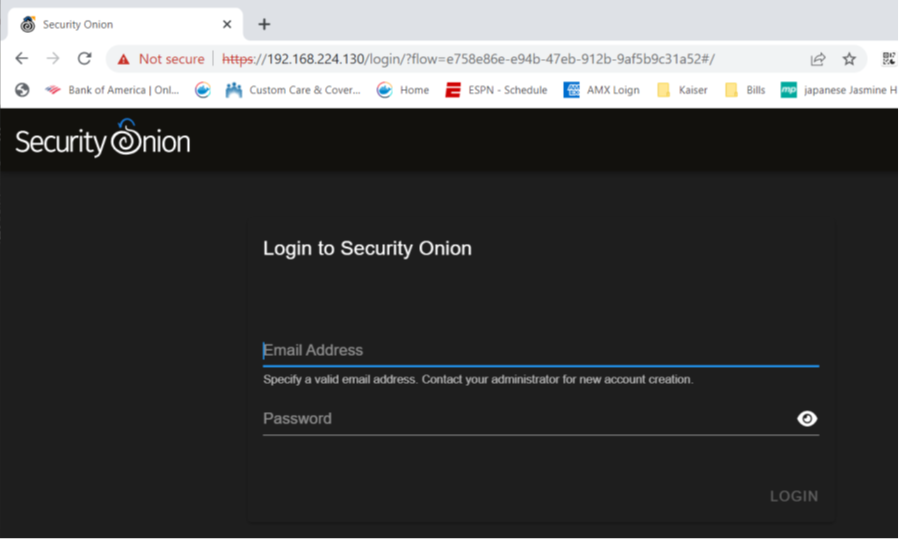Click the Specify a valid email address hint
Screen dimensions: 899x539
click(x=478, y=380)
